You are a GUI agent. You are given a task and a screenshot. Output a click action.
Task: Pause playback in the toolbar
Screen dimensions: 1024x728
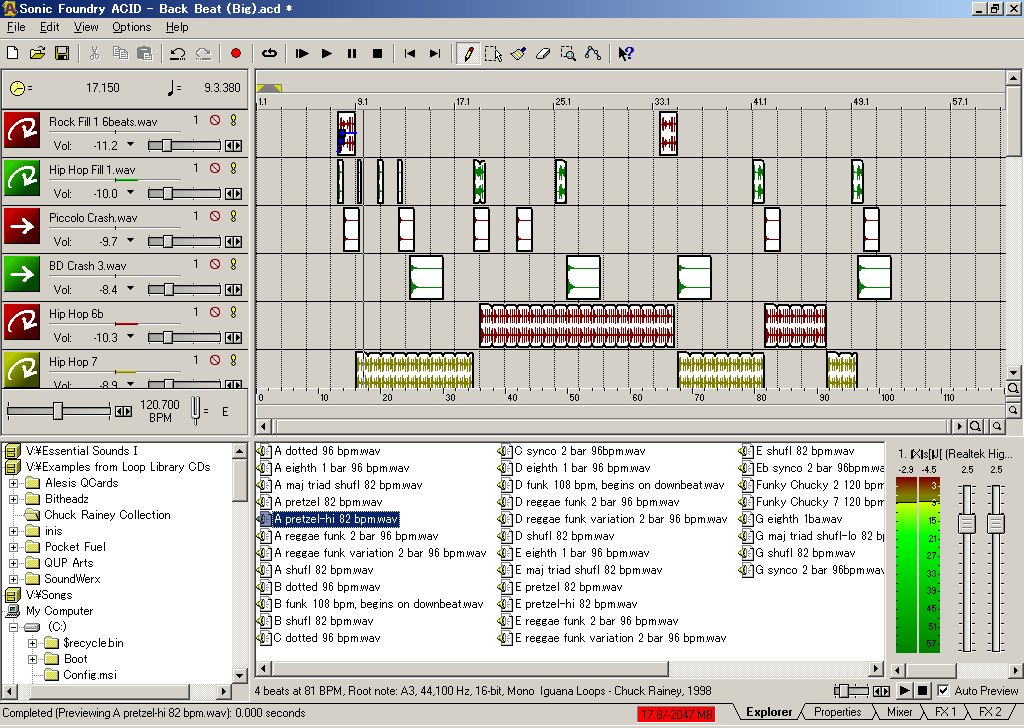[x=352, y=54]
